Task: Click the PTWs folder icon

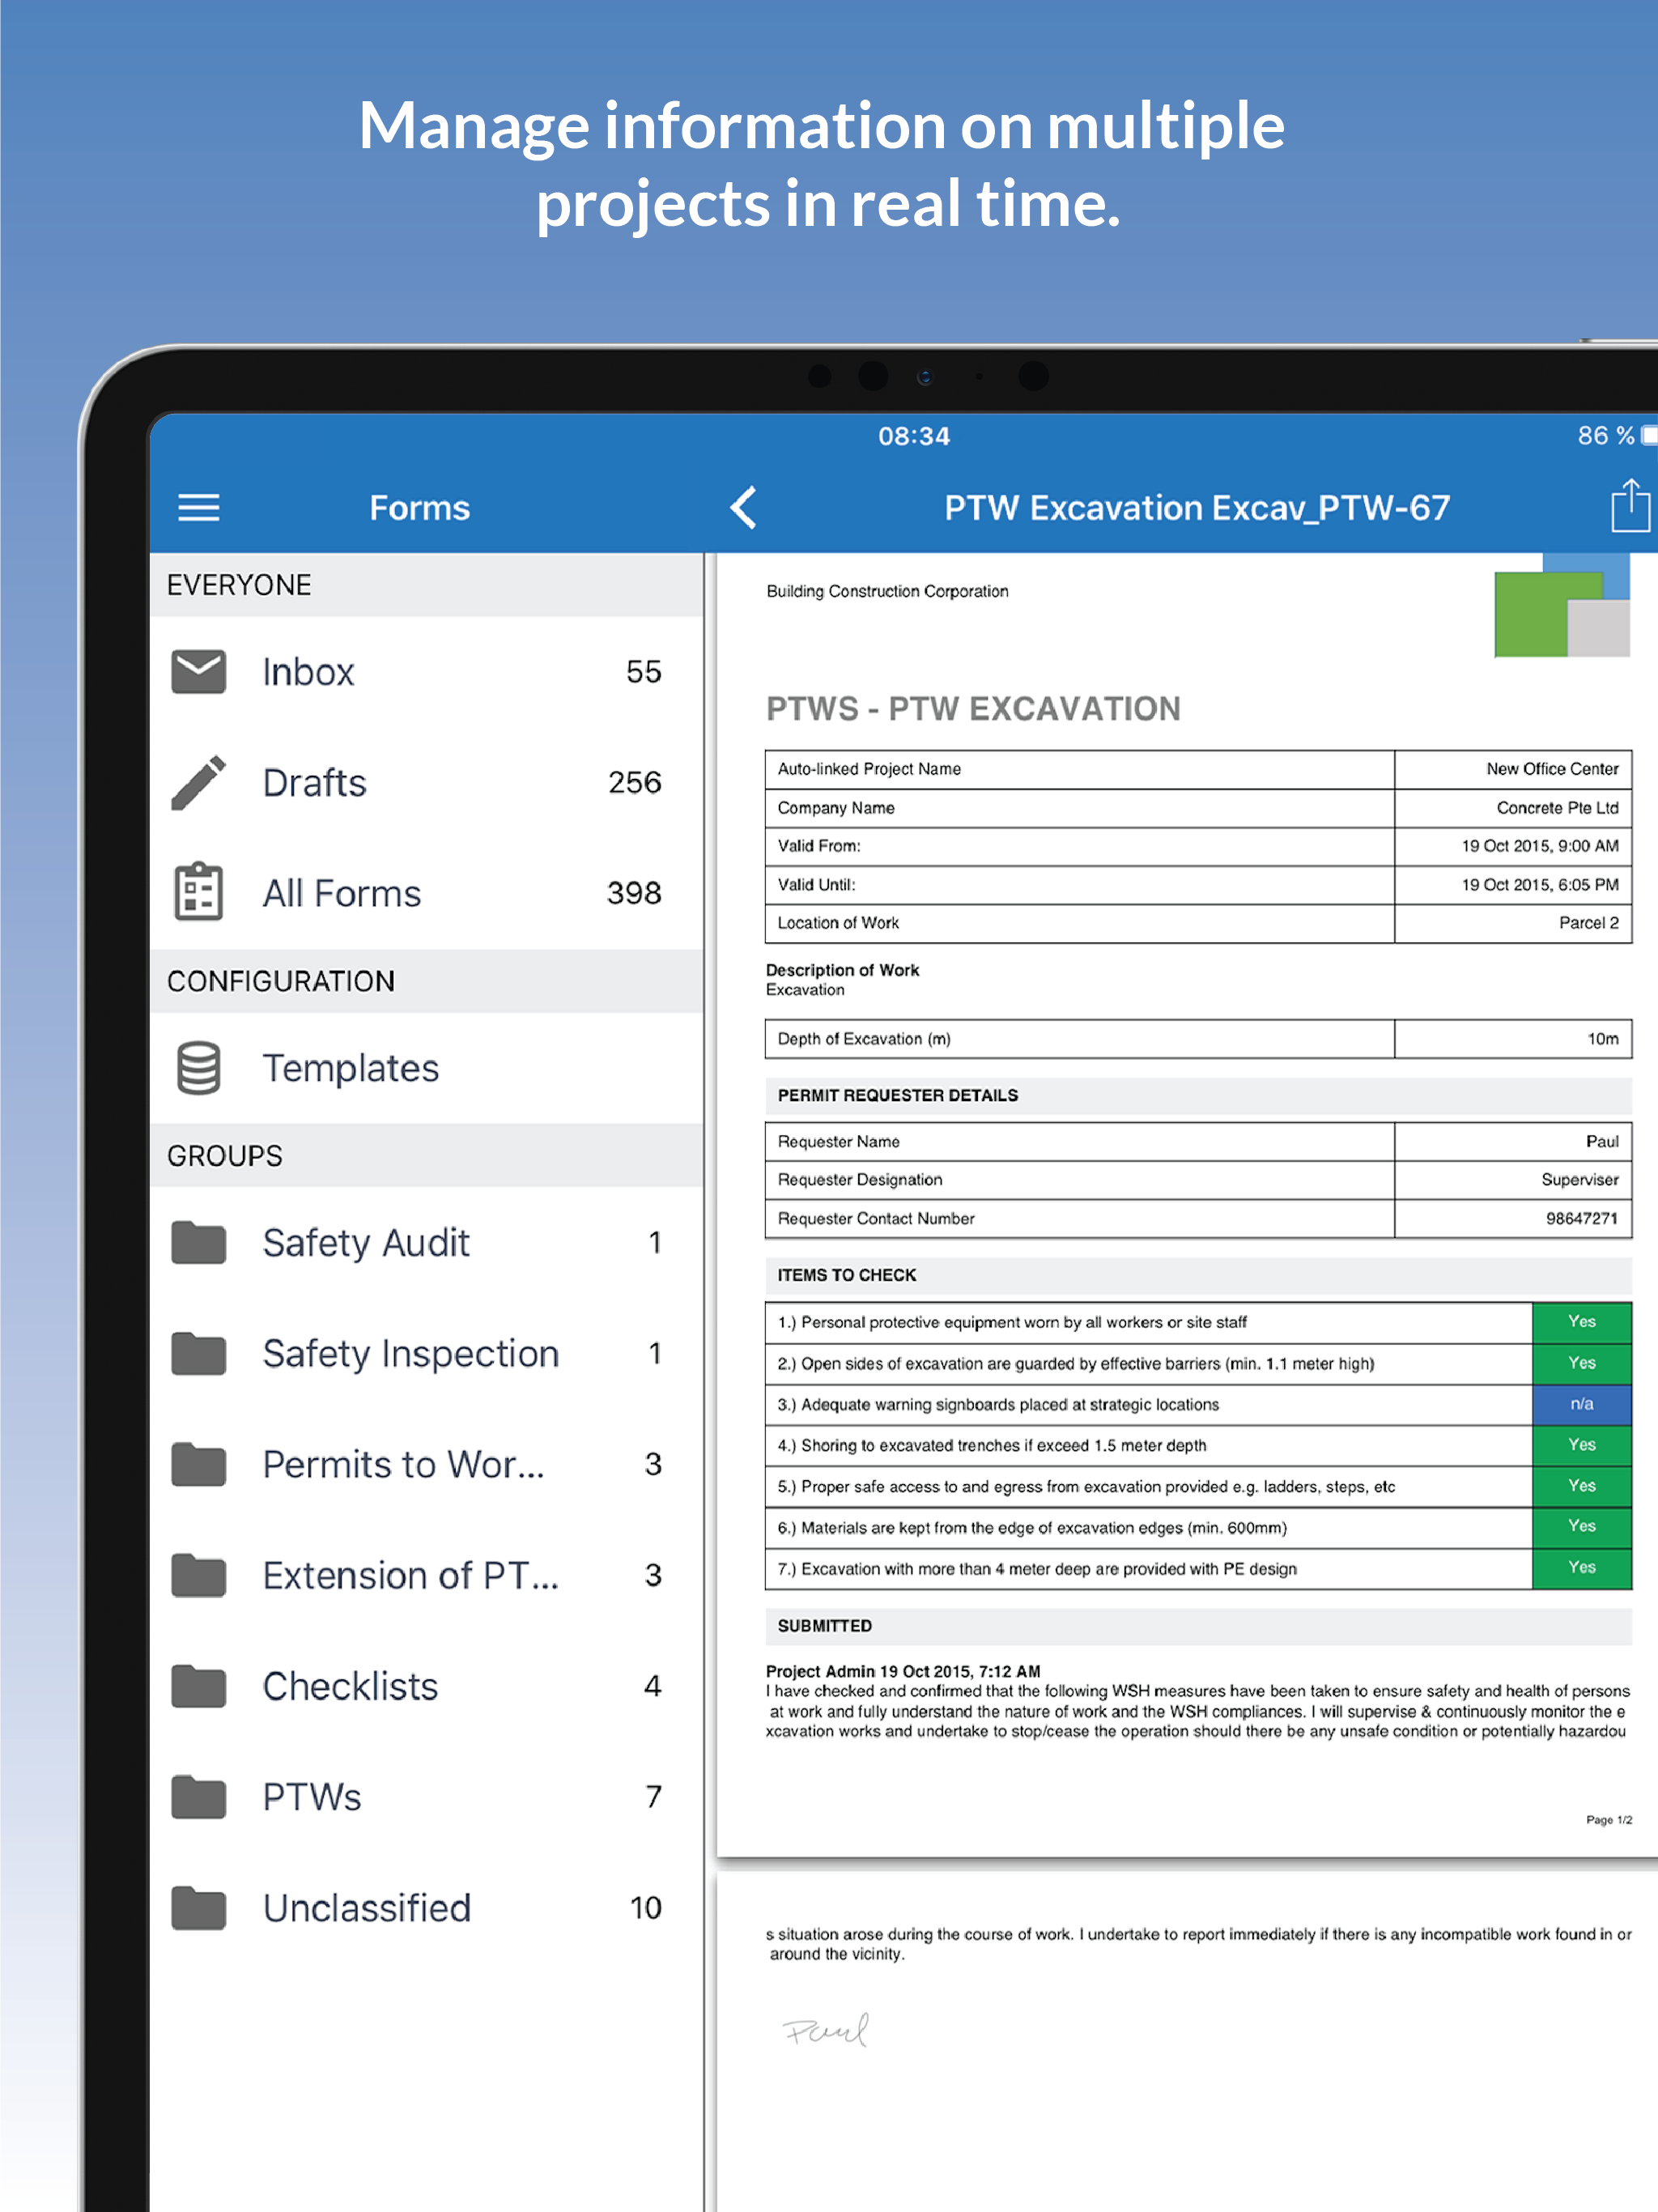Action: (198, 1798)
